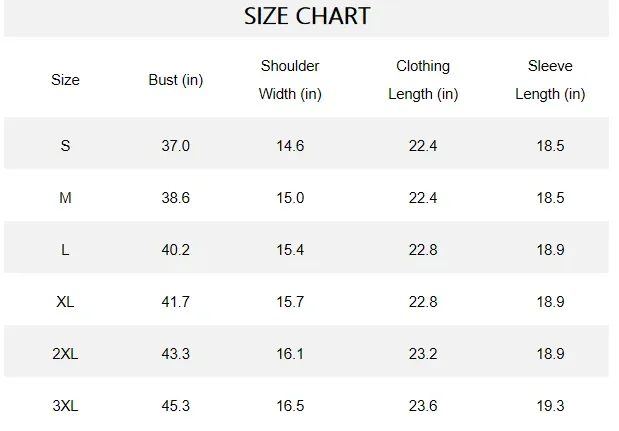This screenshot has width=619, height=431.
Task: Select the XL size row label
Action: tap(65, 302)
